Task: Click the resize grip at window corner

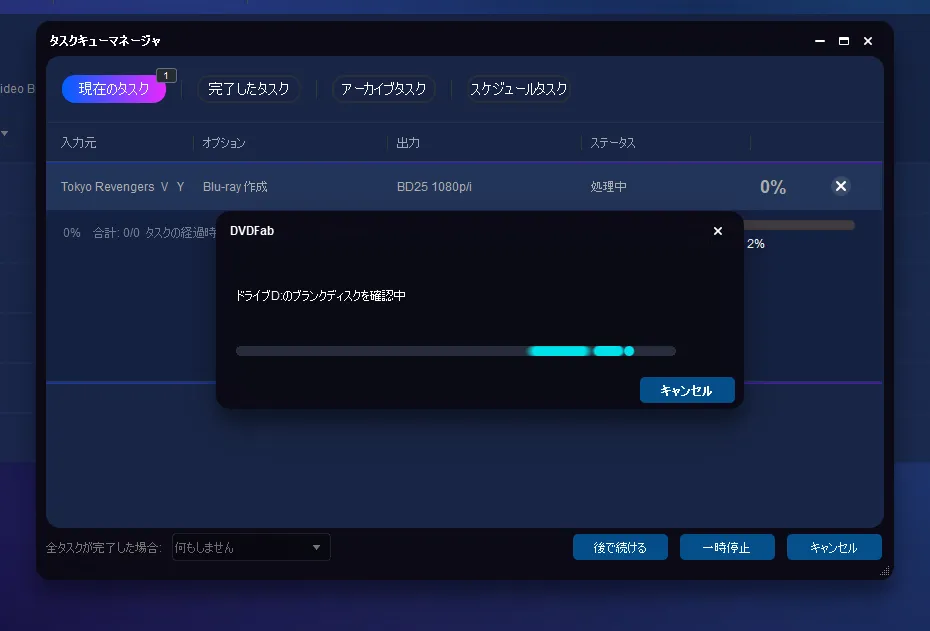Action: point(884,571)
